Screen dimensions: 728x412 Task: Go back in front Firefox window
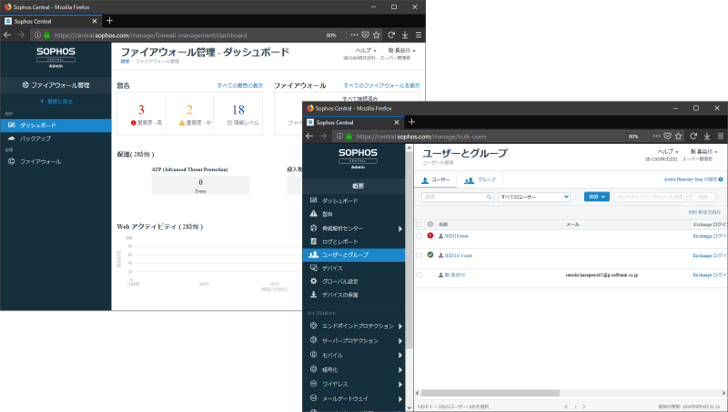point(310,136)
